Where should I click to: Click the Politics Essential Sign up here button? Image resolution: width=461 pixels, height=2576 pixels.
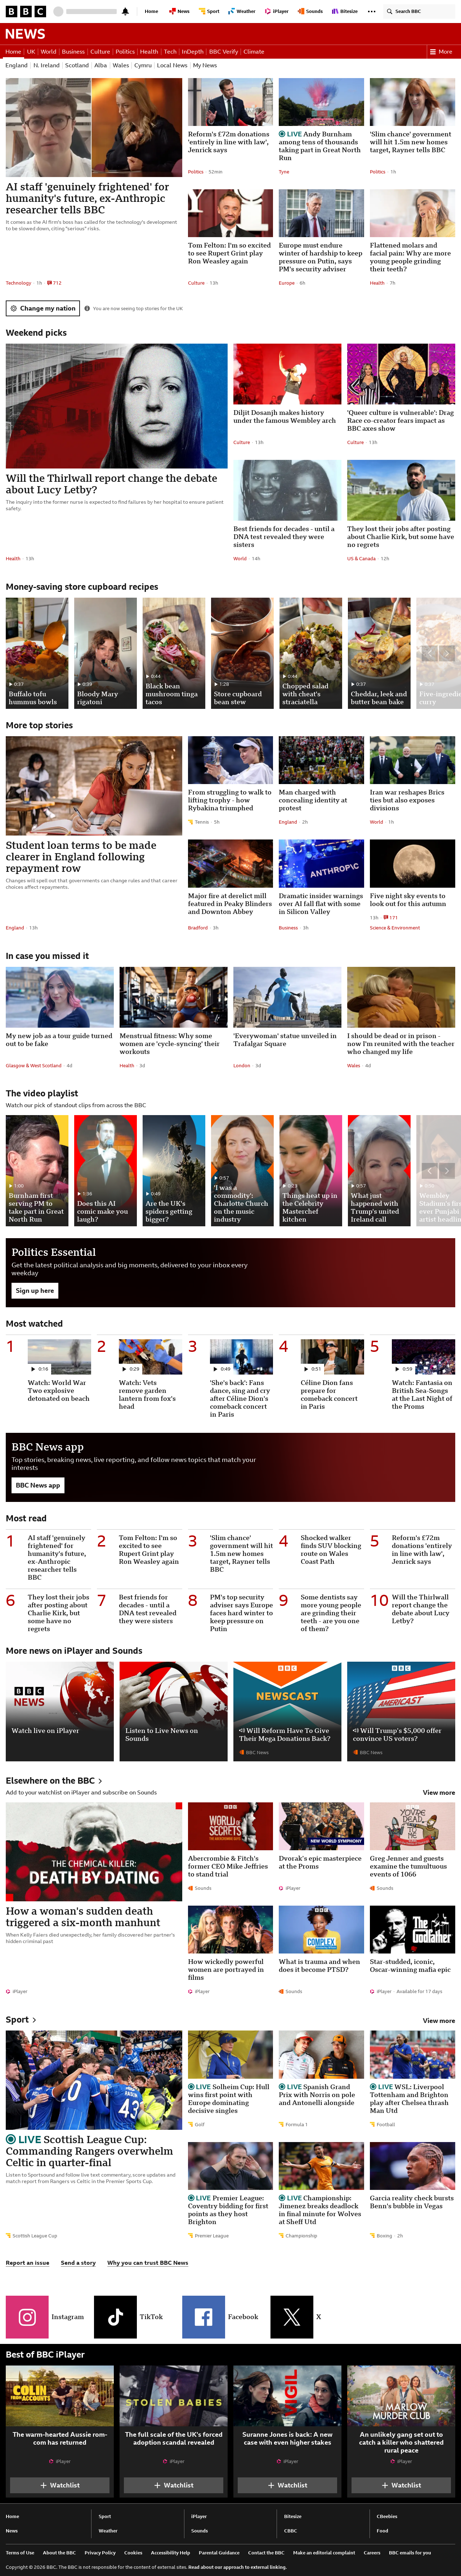[x=35, y=1291]
